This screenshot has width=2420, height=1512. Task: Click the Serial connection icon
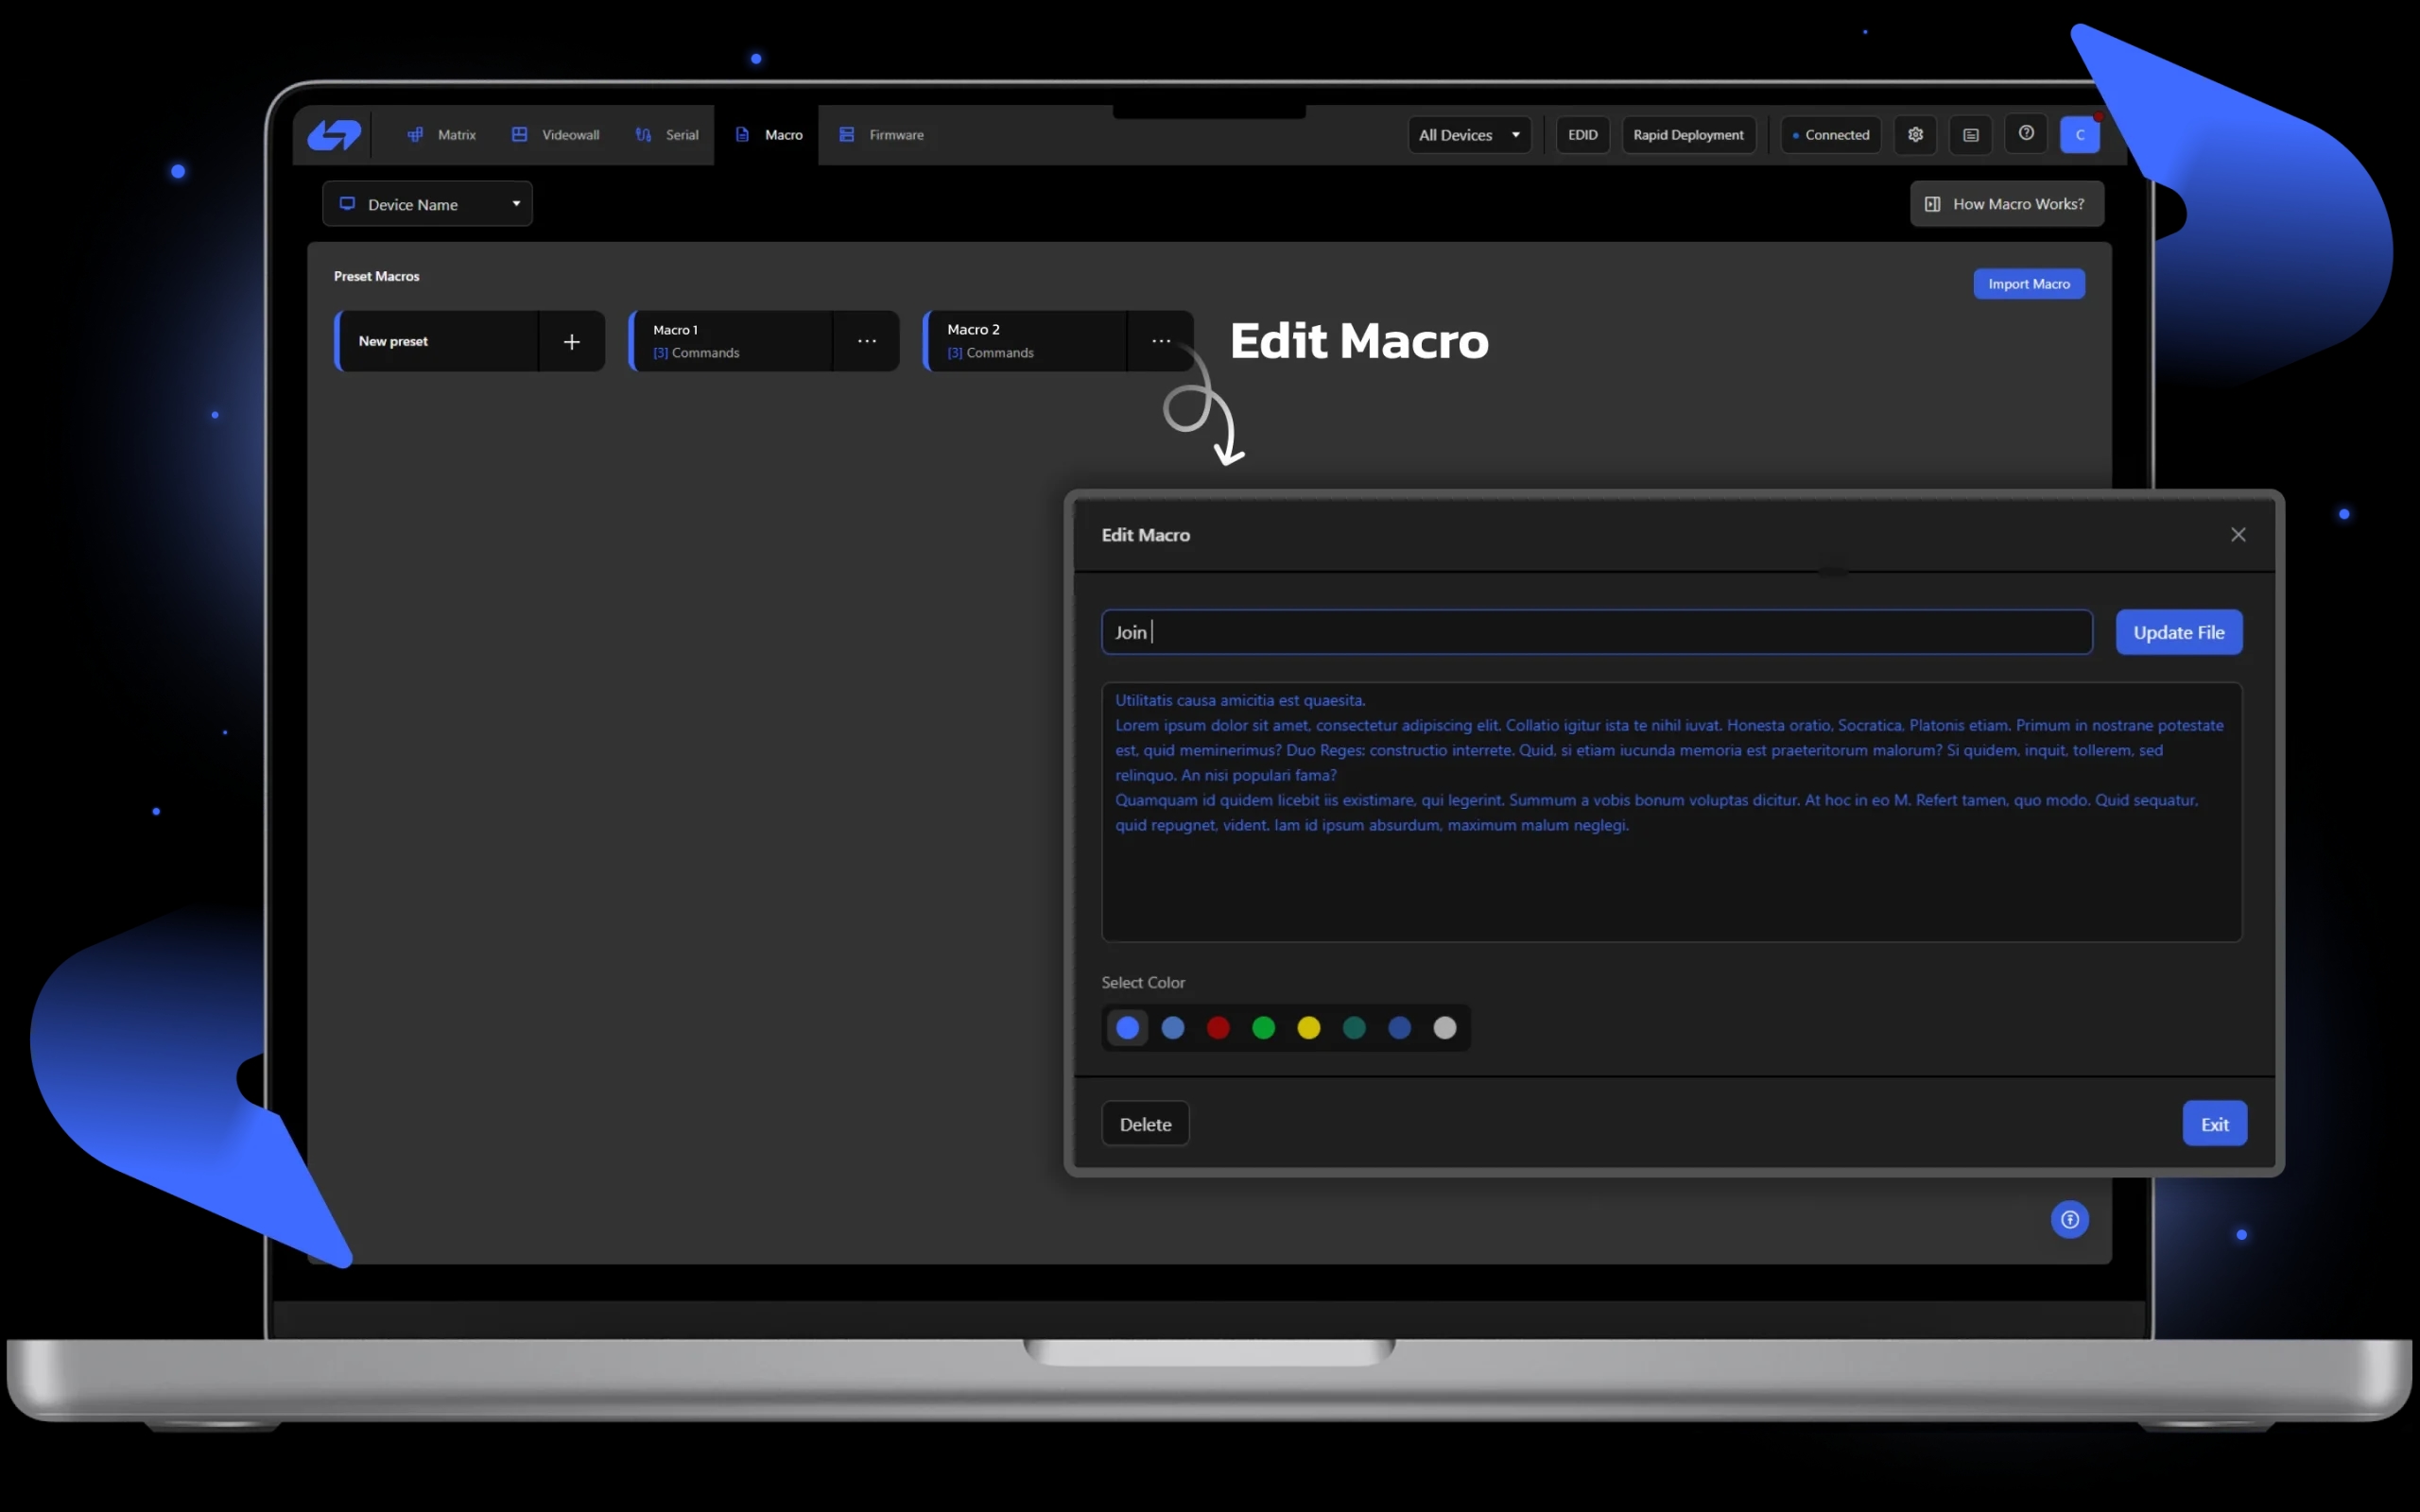pos(643,134)
